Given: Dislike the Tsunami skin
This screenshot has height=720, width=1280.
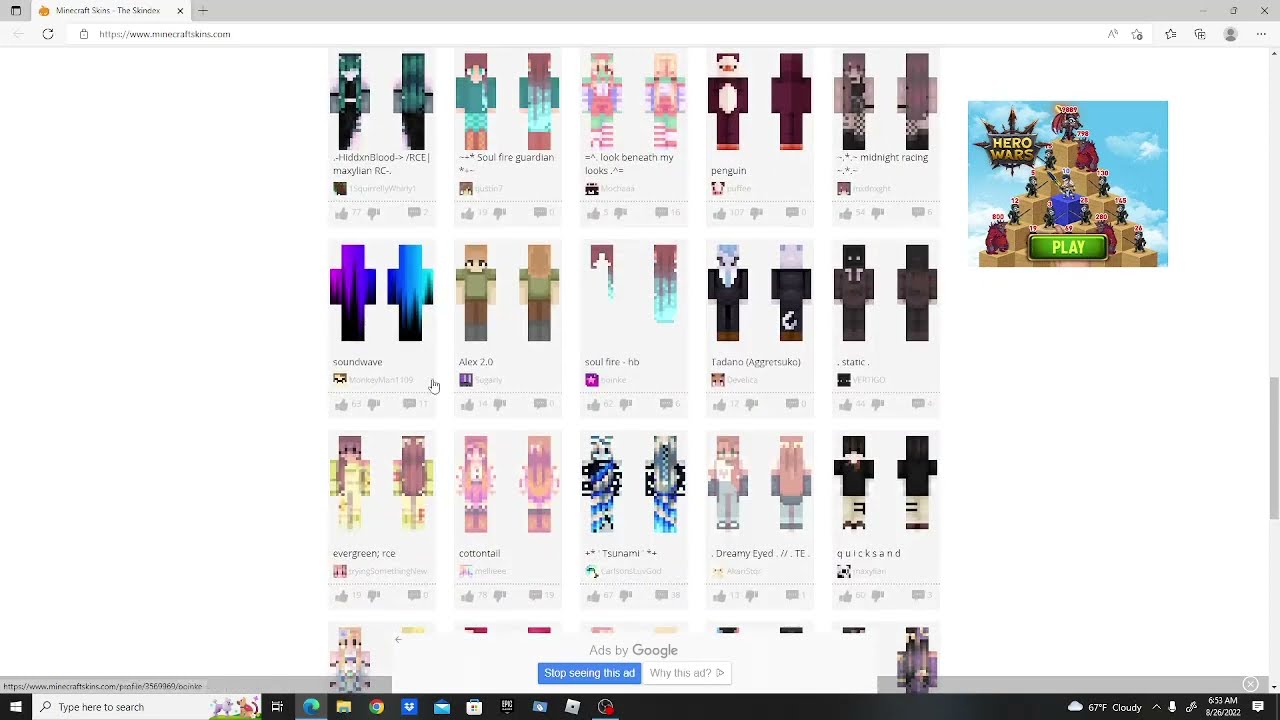Looking at the screenshot, I should click(x=626, y=596).
